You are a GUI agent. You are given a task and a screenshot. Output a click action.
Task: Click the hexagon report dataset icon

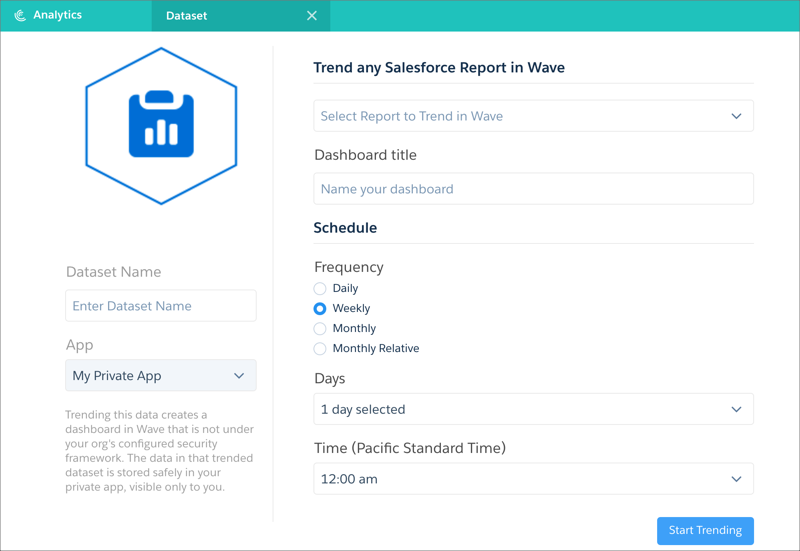pos(161,126)
